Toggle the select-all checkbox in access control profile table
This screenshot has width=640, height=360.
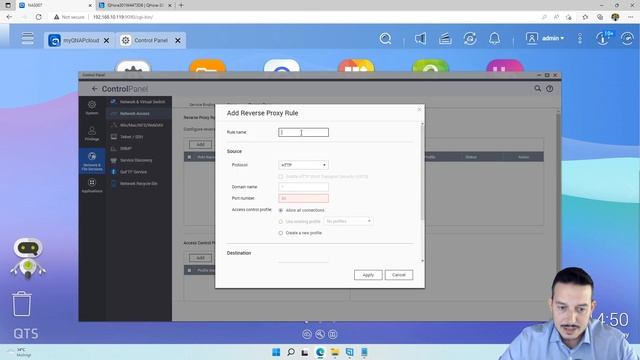pyautogui.click(x=189, y=270)
